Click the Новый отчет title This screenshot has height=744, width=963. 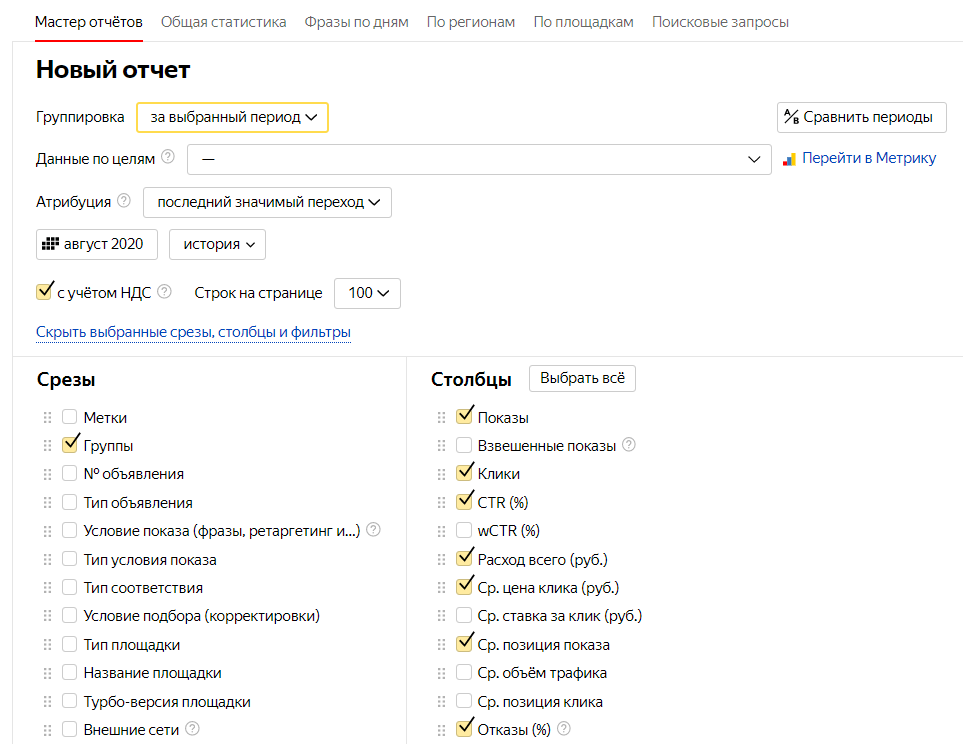click(x=113, y=69)
